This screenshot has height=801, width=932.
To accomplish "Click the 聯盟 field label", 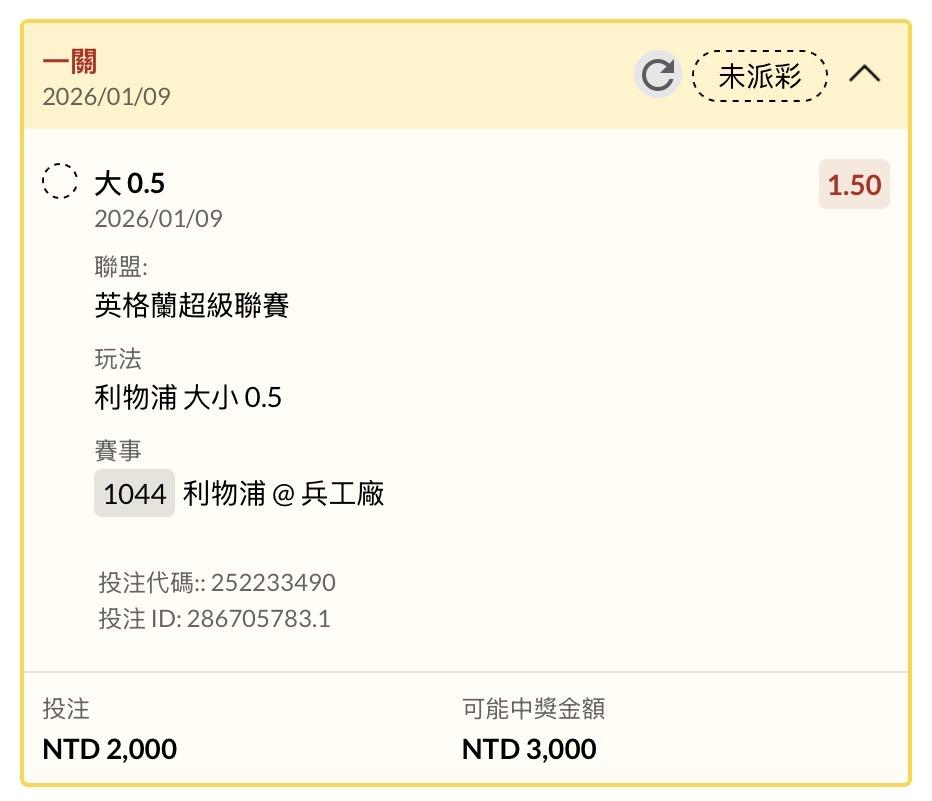I will click(x=121, y=267).
